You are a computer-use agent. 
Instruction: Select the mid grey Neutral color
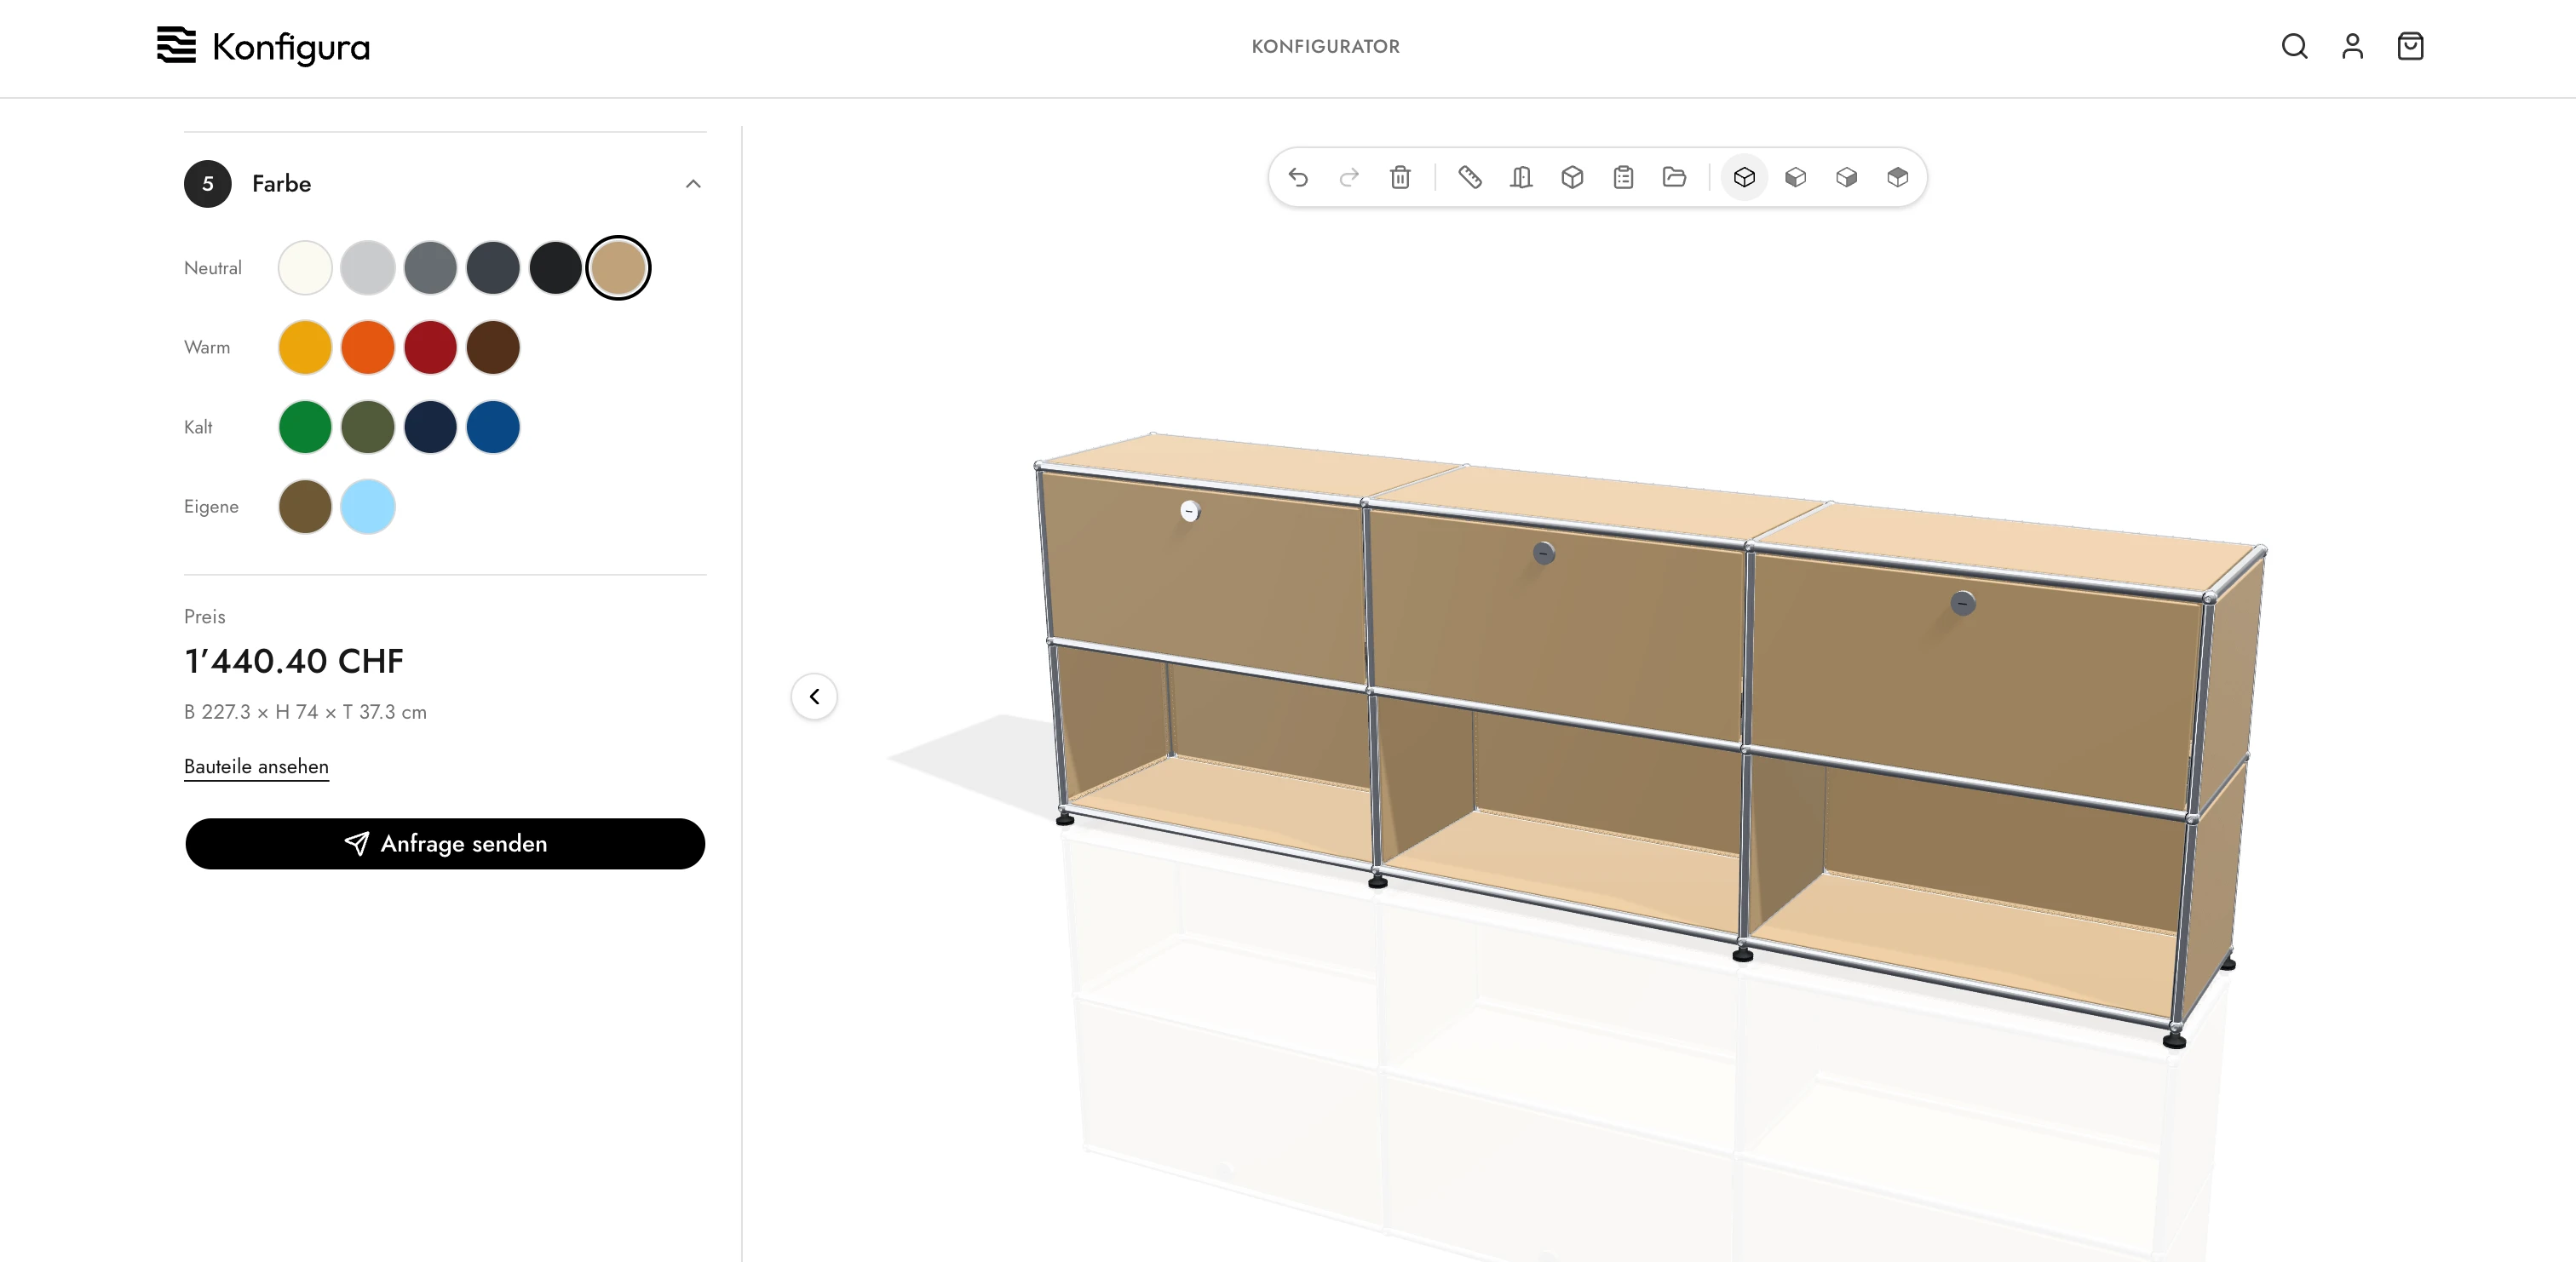430,268
